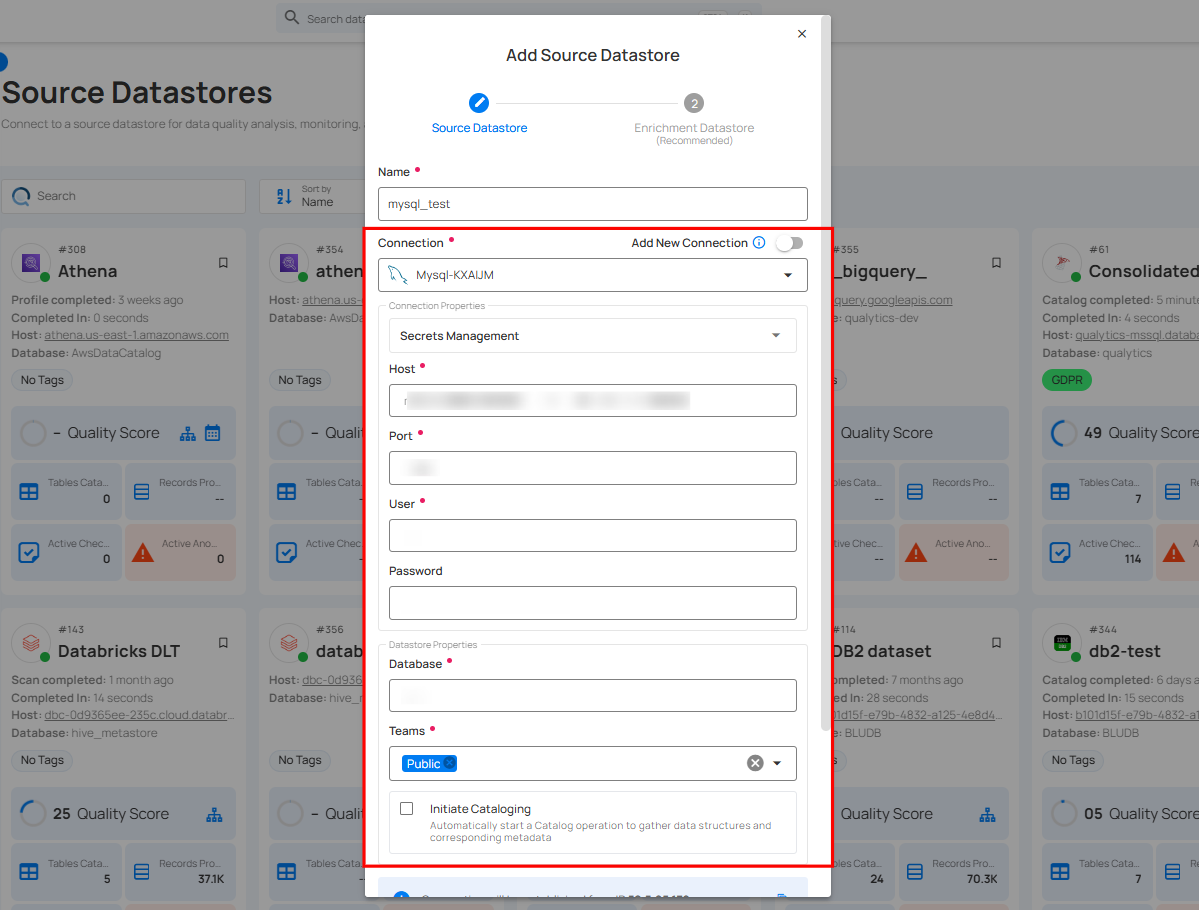Click the GDPR tag on the Consolidated datastore
This screenshot has width=1199, height=910.
tap(1066, 380)
